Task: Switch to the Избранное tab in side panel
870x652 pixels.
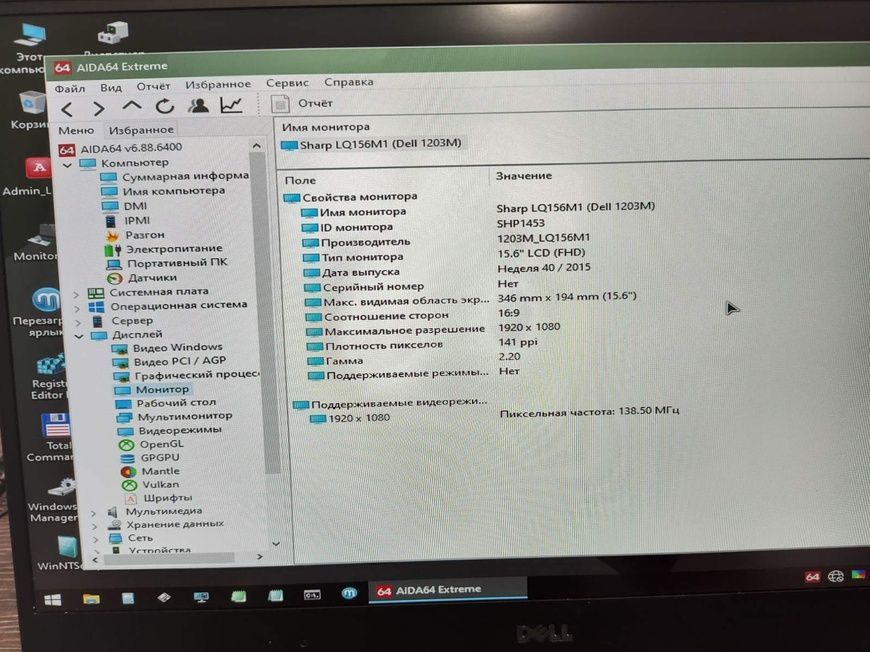Action: point(141,130)
